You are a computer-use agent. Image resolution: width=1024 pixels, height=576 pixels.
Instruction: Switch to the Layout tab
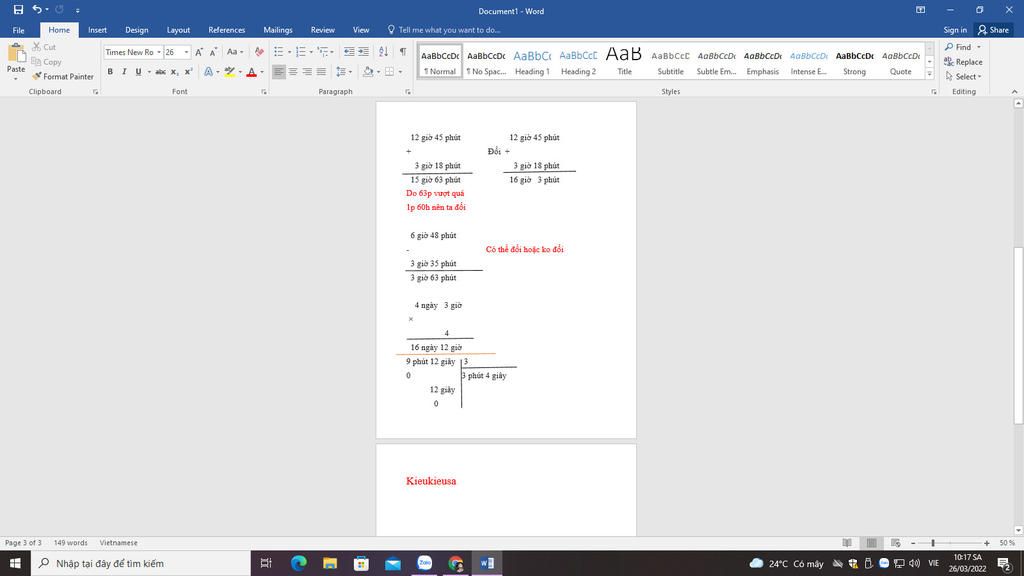click(178, 30)
